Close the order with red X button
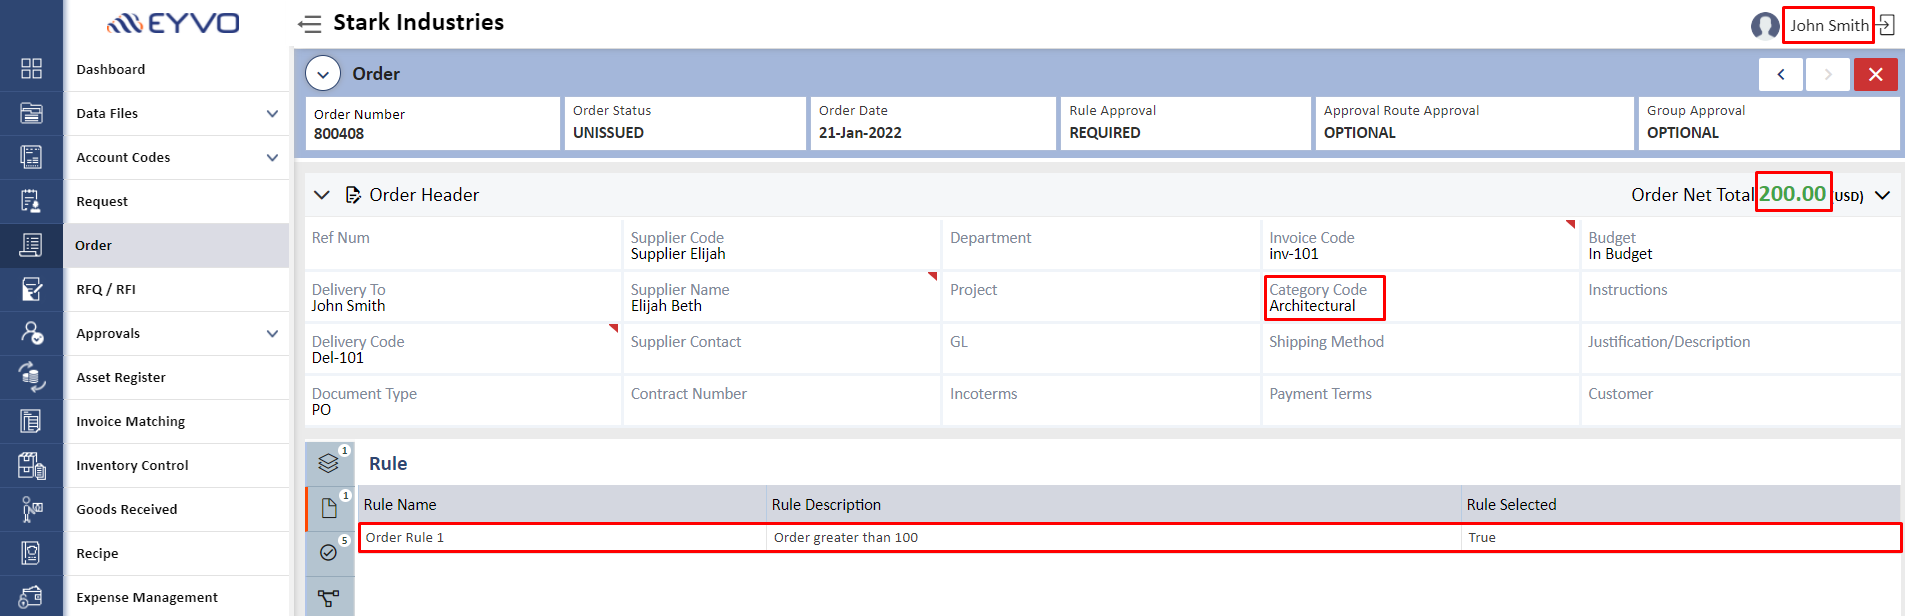 pos(1876,74)
